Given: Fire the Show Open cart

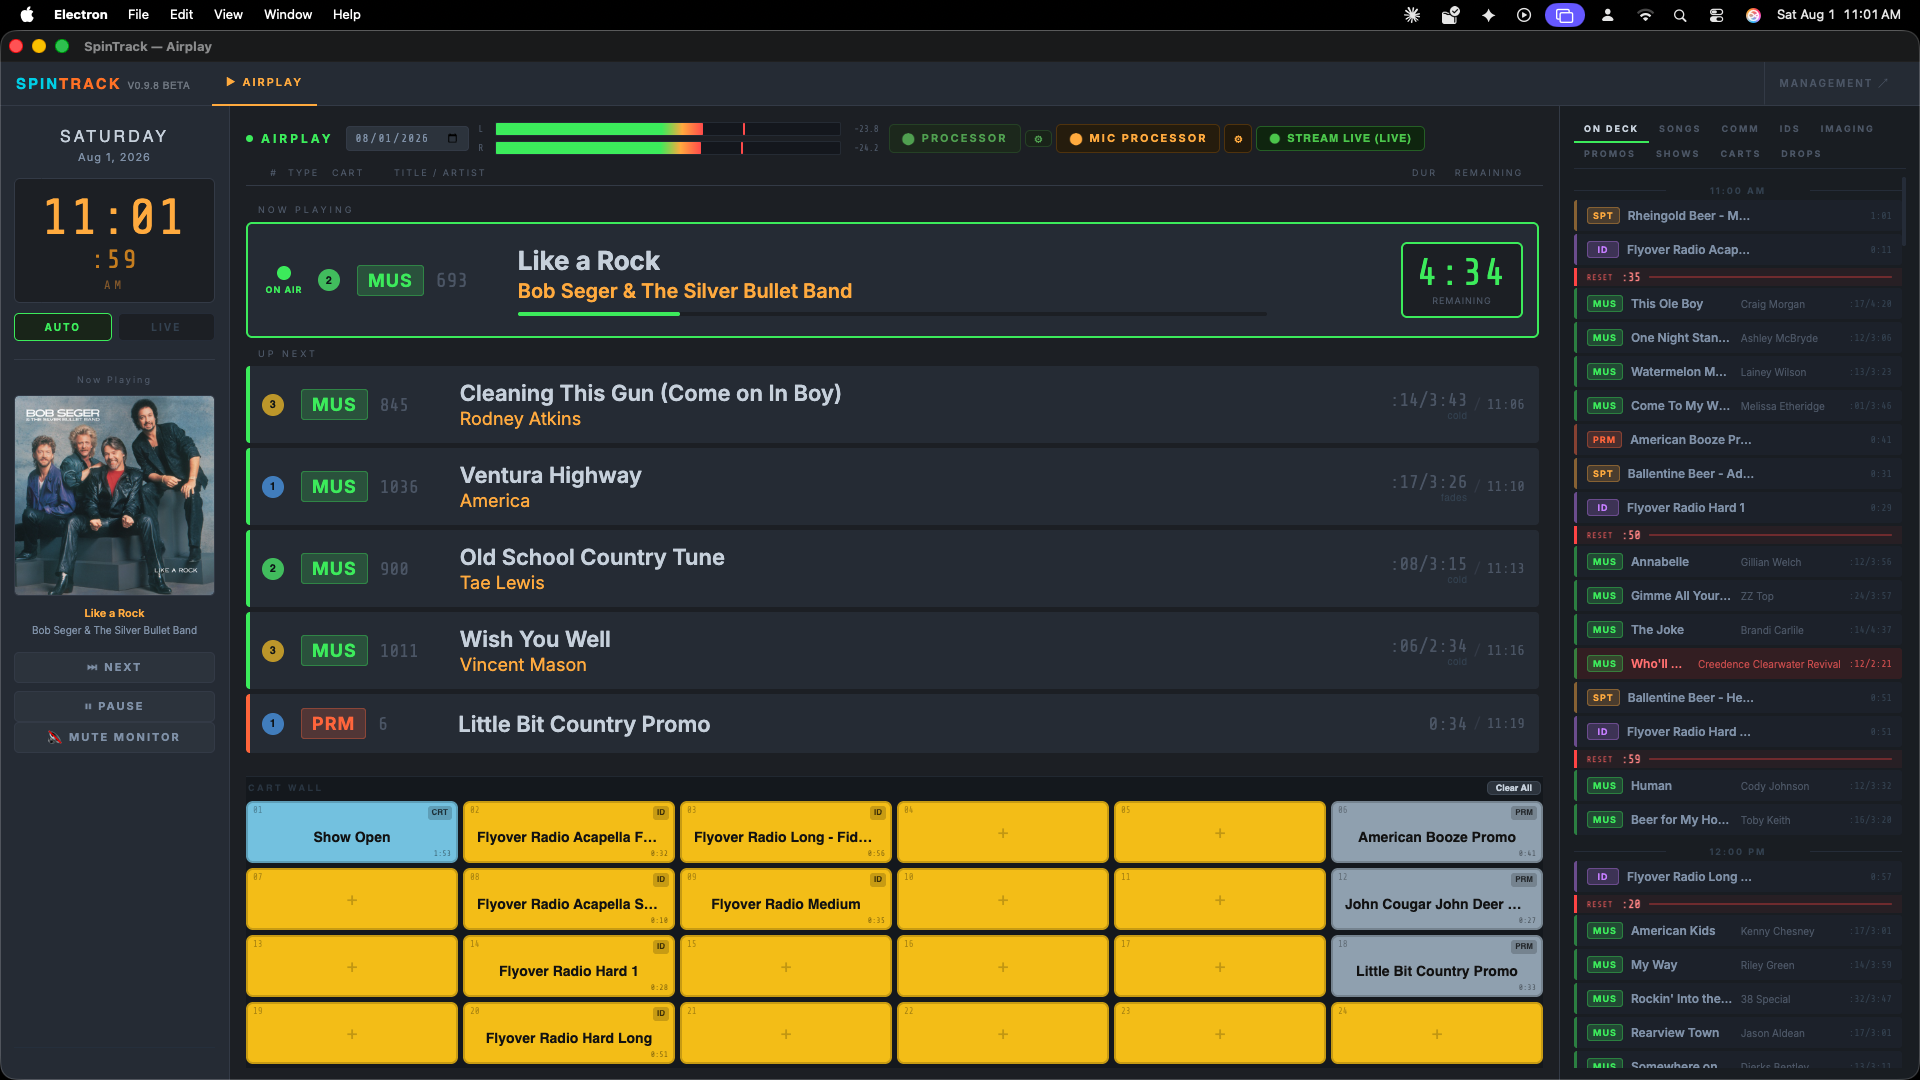Looking at the screenshot, I should (352, 832).
